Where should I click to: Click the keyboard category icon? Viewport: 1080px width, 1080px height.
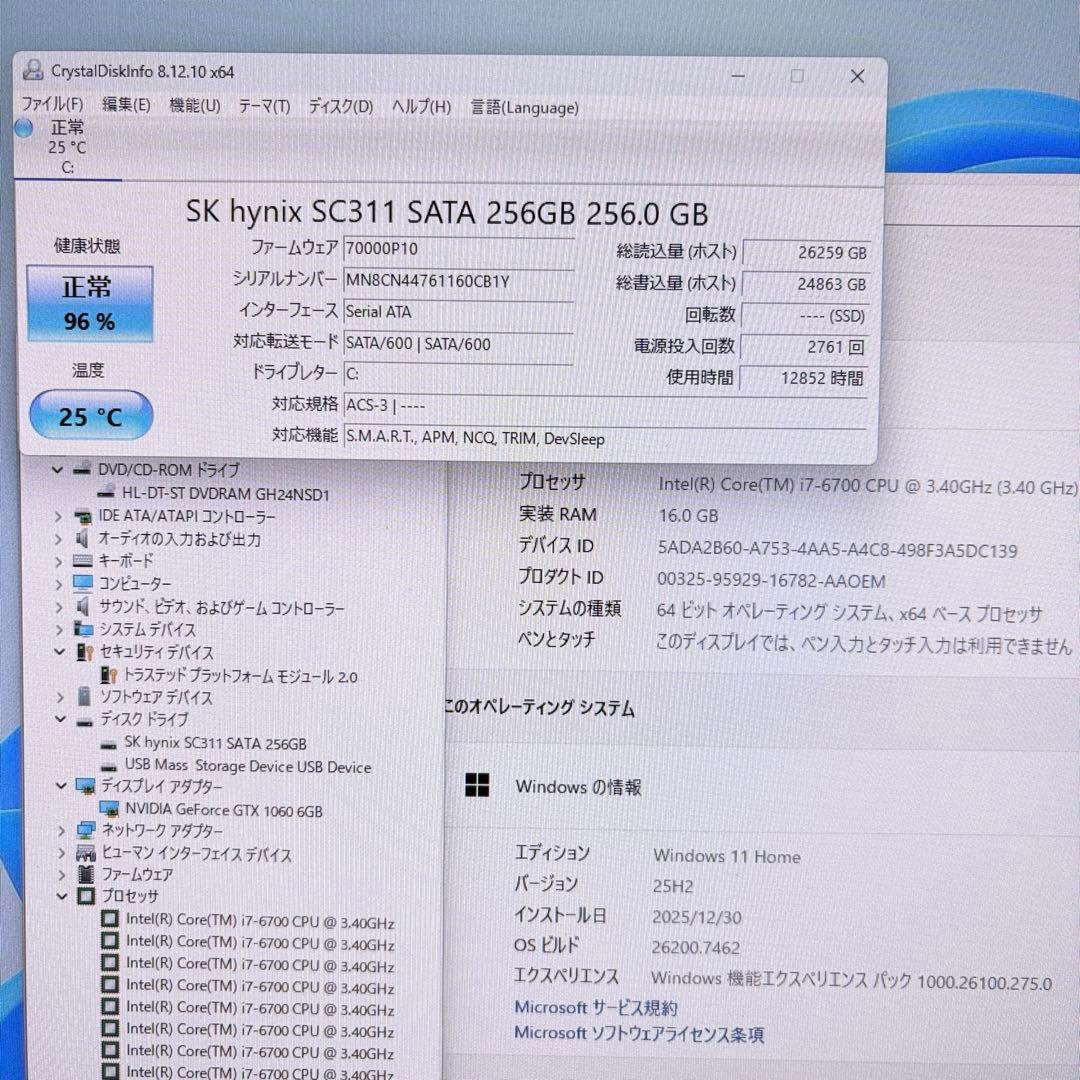click(83, 561)
